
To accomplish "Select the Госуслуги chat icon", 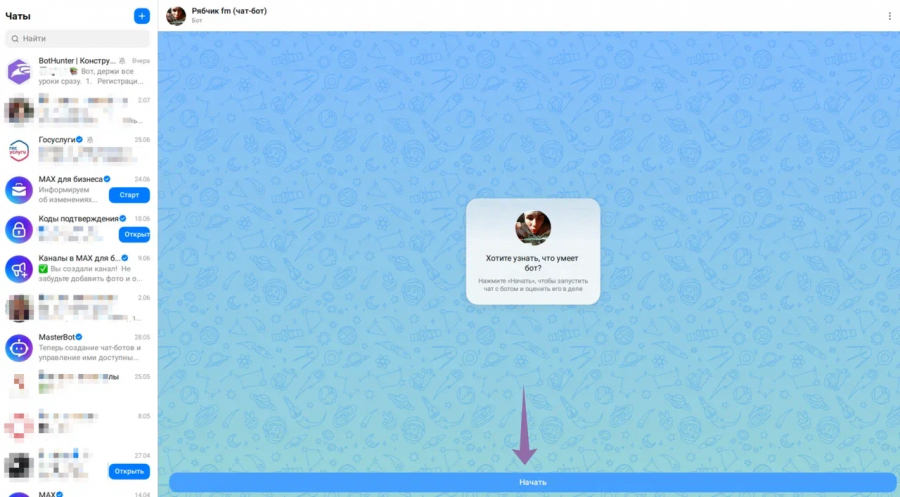I will coord(19,150).
